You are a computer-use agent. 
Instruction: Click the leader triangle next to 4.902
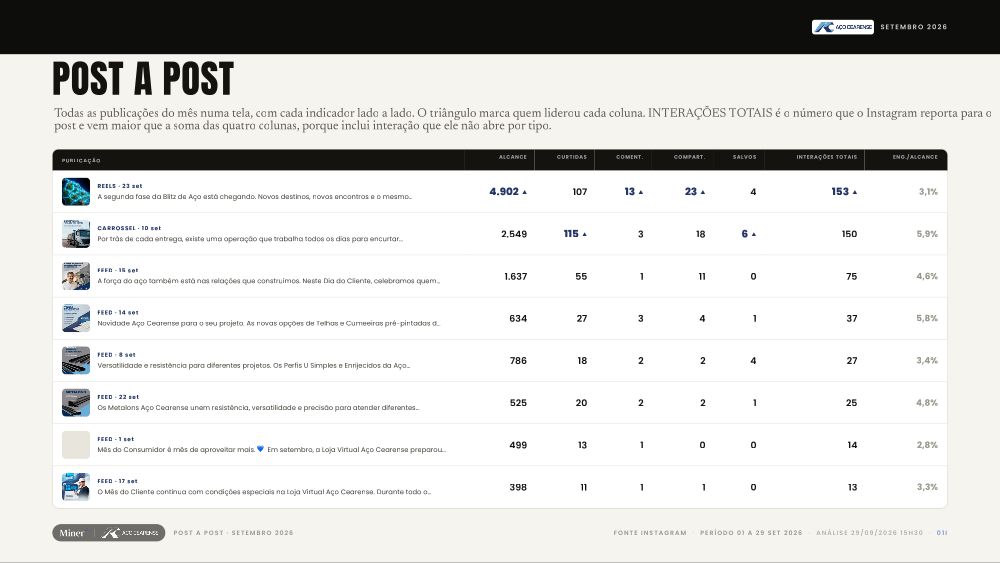point(524,192)
